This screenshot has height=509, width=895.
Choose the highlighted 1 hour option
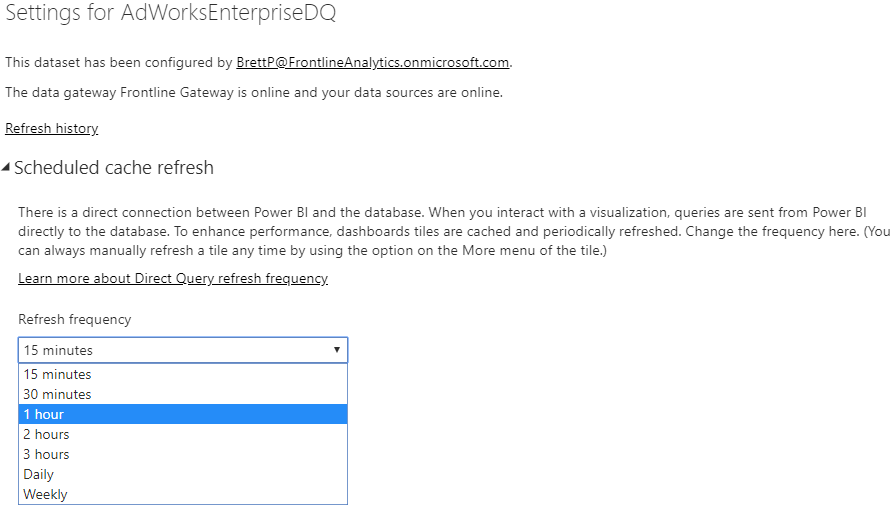tap(183, 414)
